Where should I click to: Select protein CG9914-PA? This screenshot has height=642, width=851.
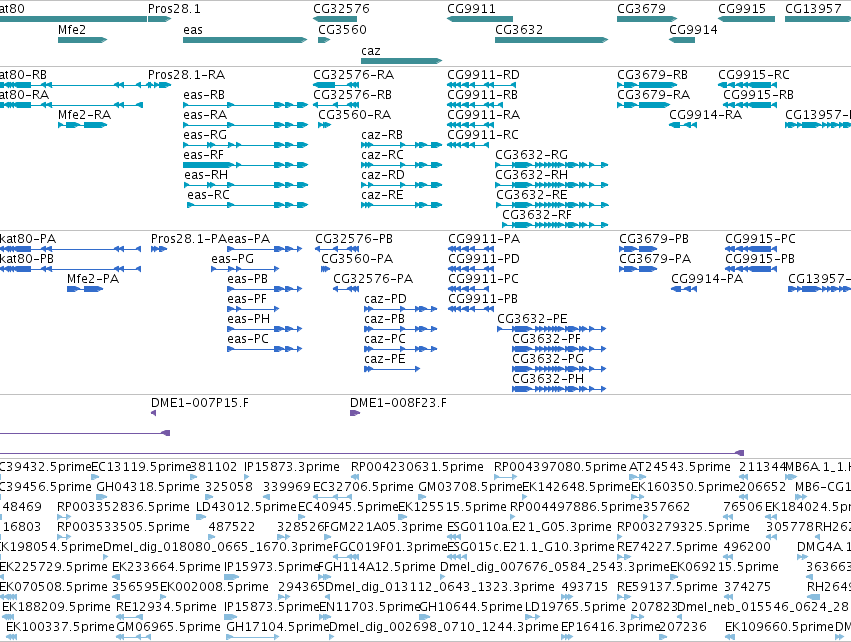(x=684, y=289)
